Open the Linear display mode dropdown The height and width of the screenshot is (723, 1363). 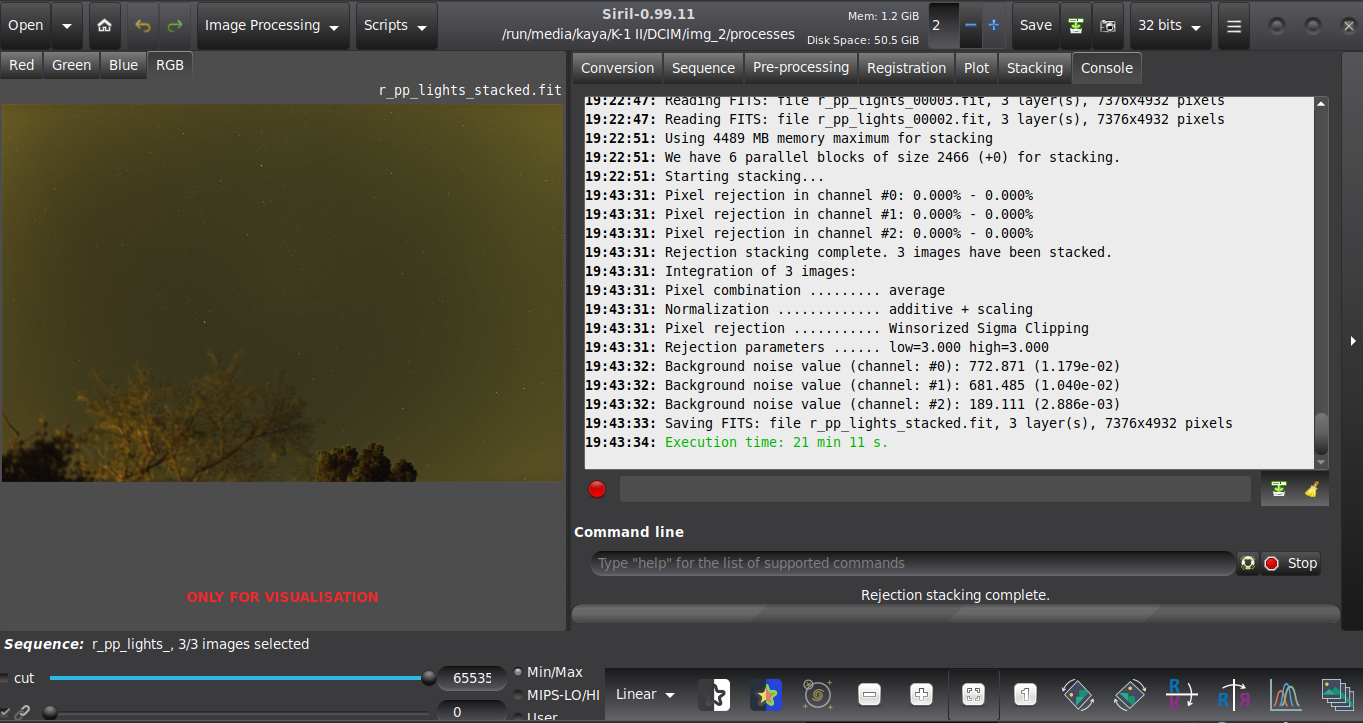tap(645, 694)
